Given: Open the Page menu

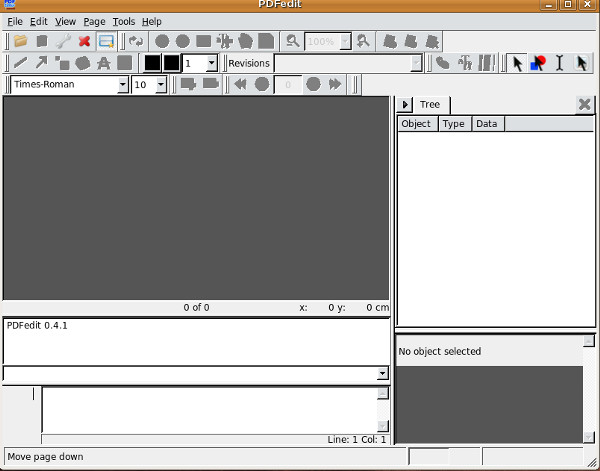Looking at the screenshot, I should (95, 21).
